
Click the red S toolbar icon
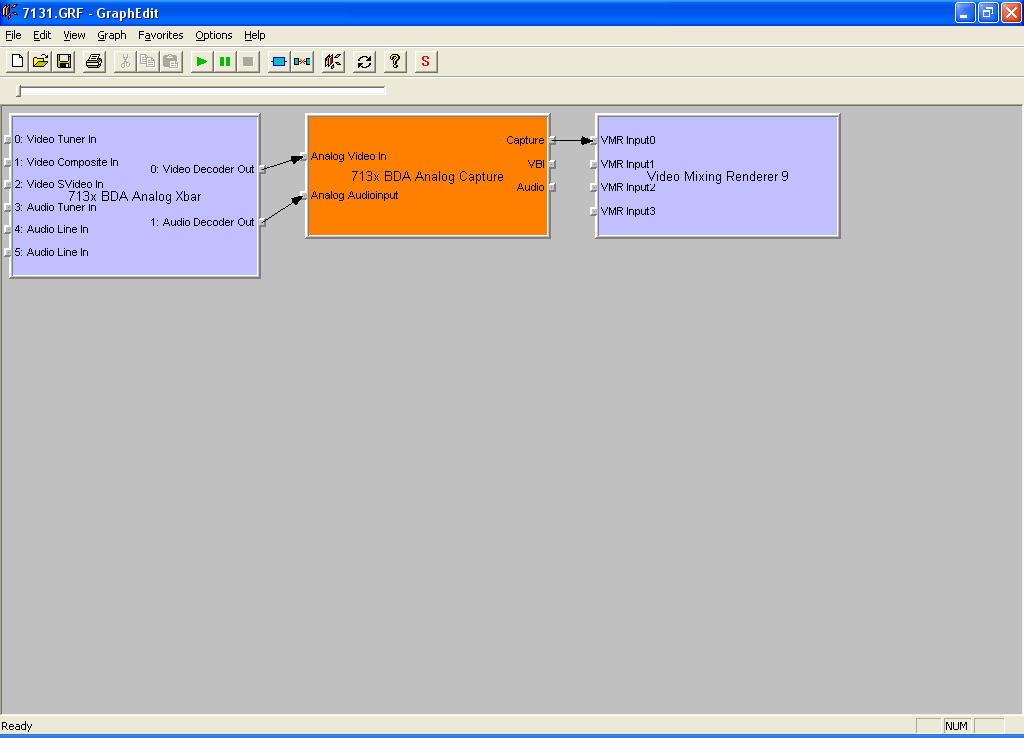[x=426, y=61]
